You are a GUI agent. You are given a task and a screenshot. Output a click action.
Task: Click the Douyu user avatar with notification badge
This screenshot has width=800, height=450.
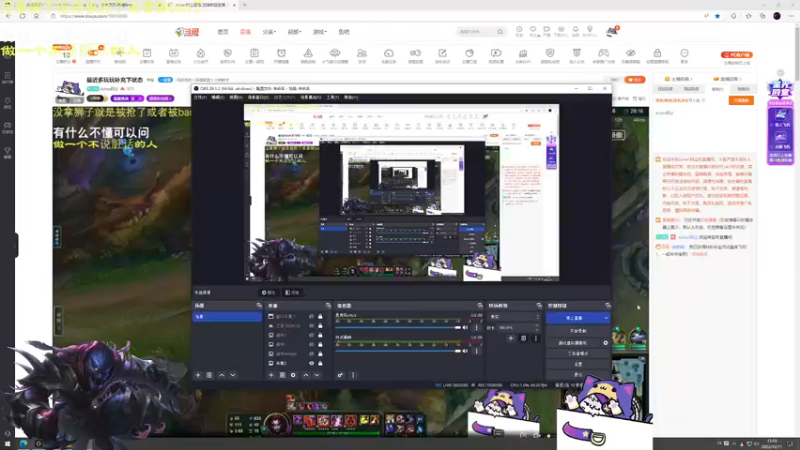(x=612, y=32)
